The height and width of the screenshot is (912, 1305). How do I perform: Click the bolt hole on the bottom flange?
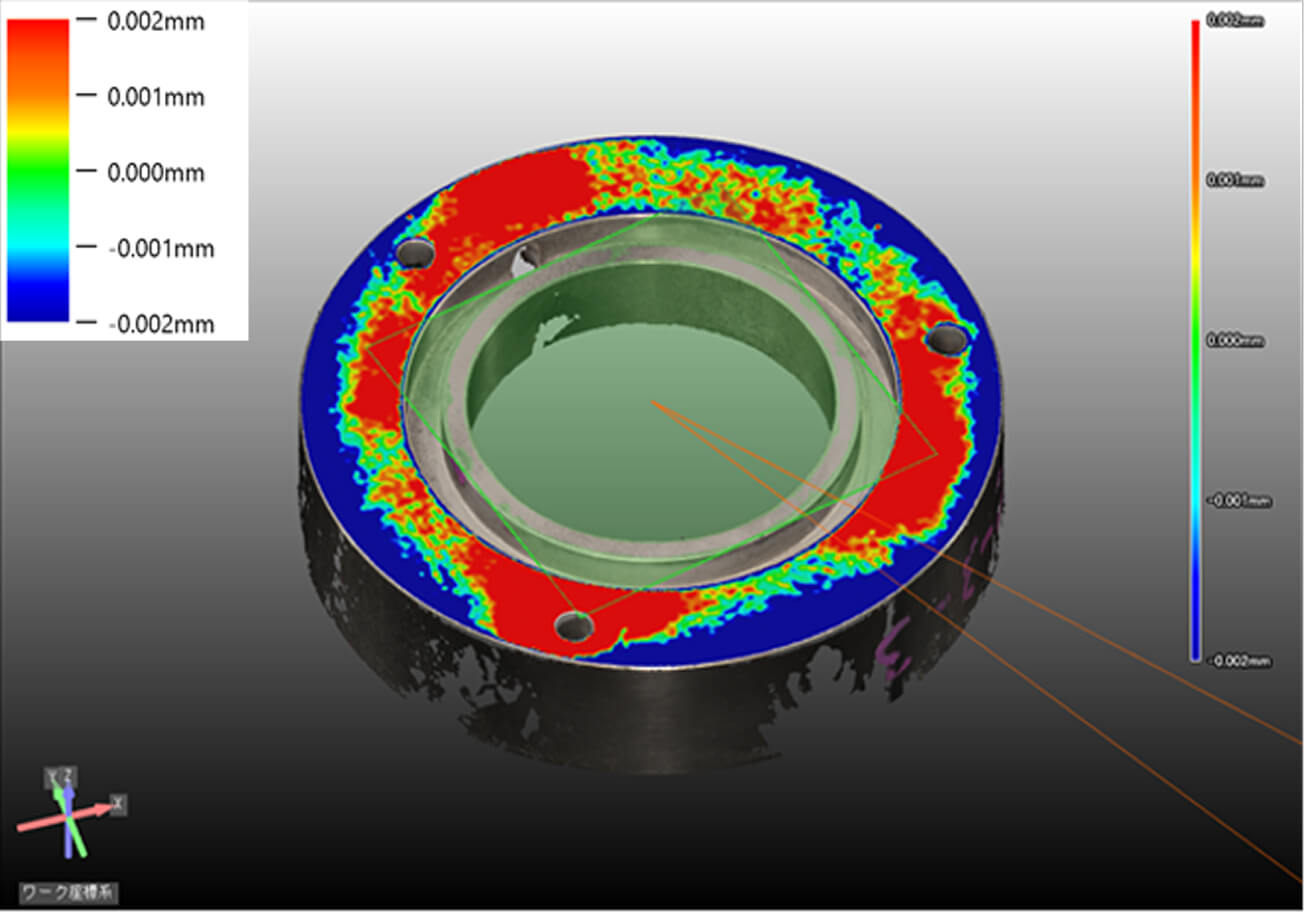coord(574,626)
